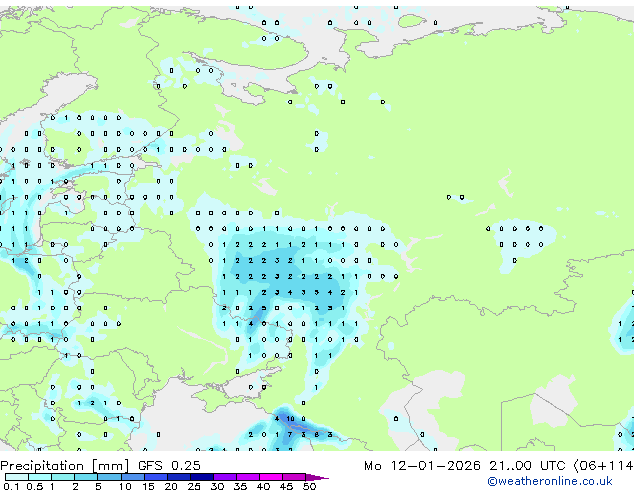The width and height of the screenshot is (634, 490).
Task: Click the legend label '0.1'
Action: 11,486
